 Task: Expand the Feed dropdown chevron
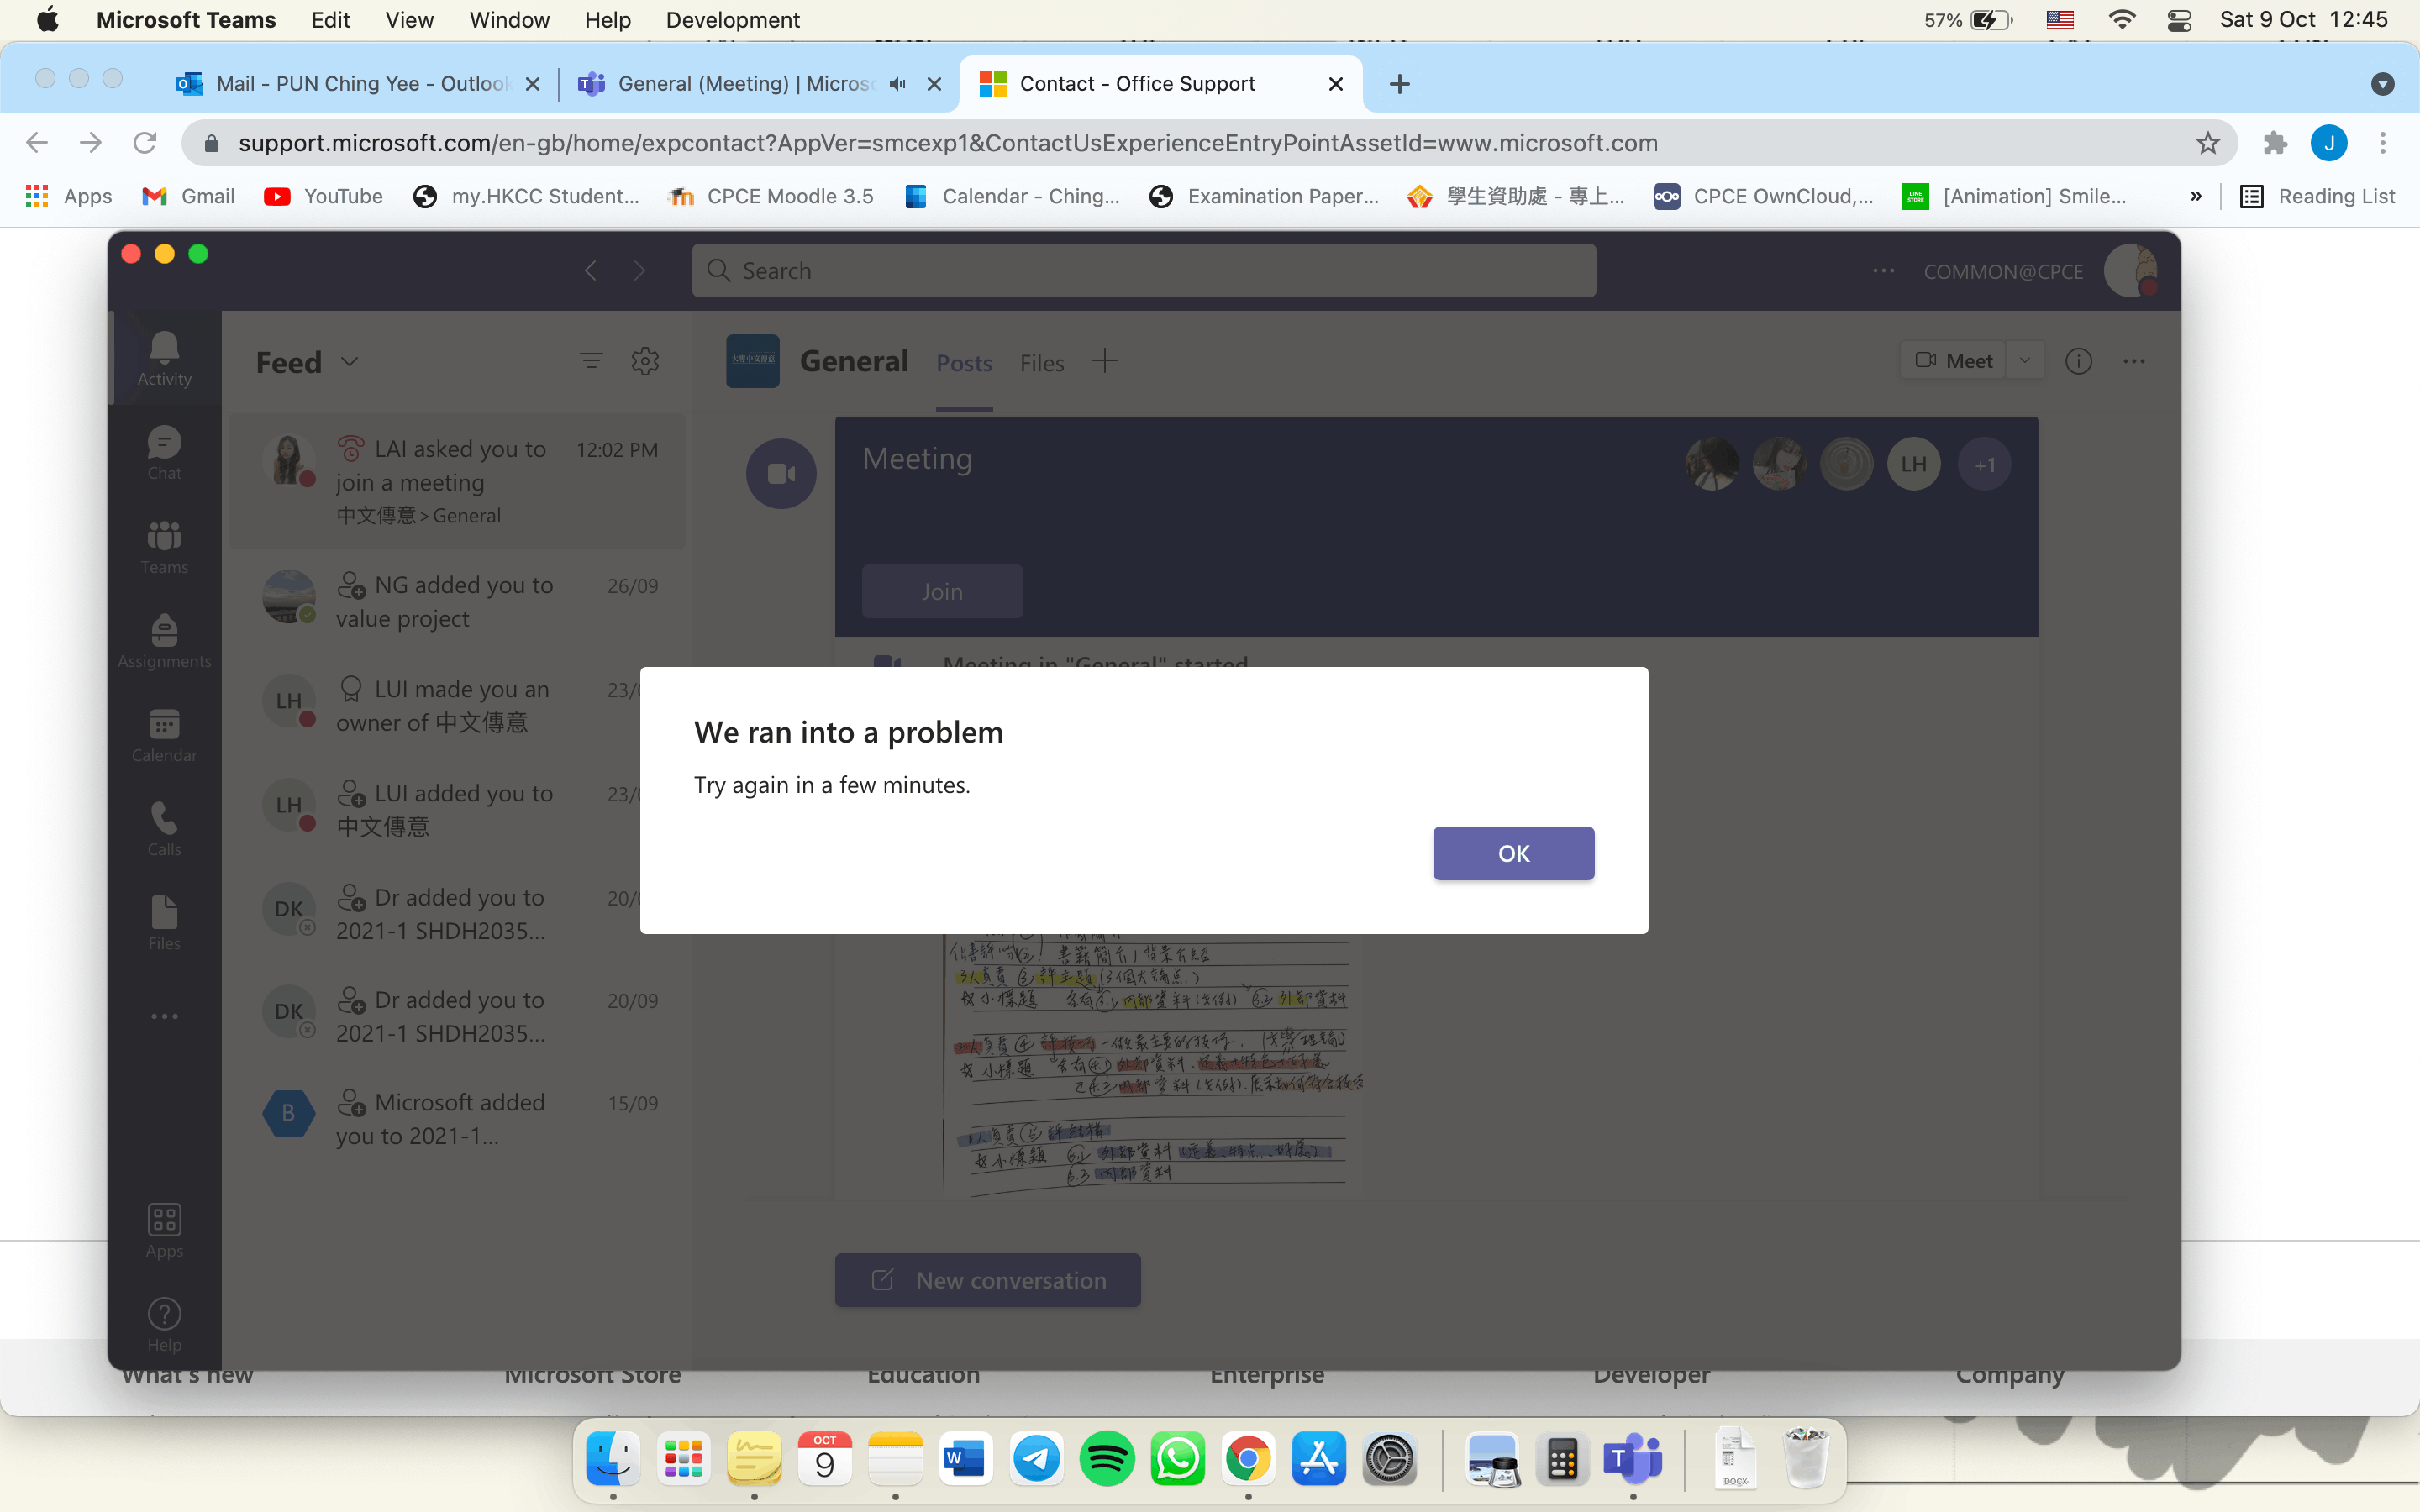click(x=350, y=361)
